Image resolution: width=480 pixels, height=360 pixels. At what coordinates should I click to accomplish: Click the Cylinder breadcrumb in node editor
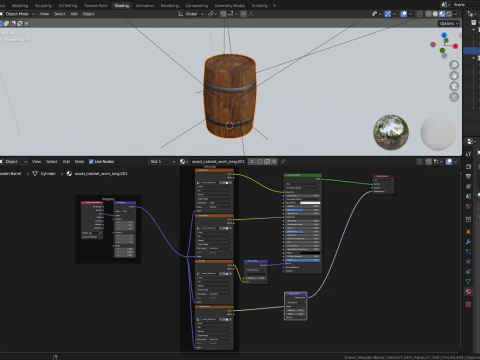click(x=48, y=174)
